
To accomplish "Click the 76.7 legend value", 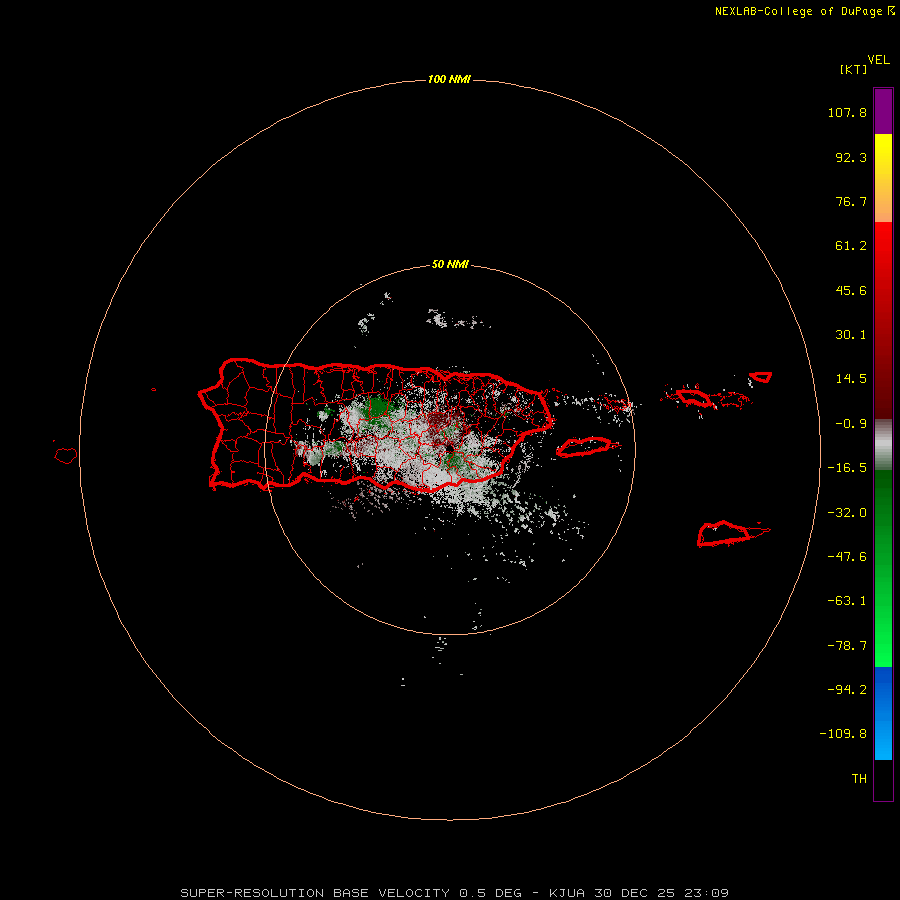I will [x=851, y=201].
